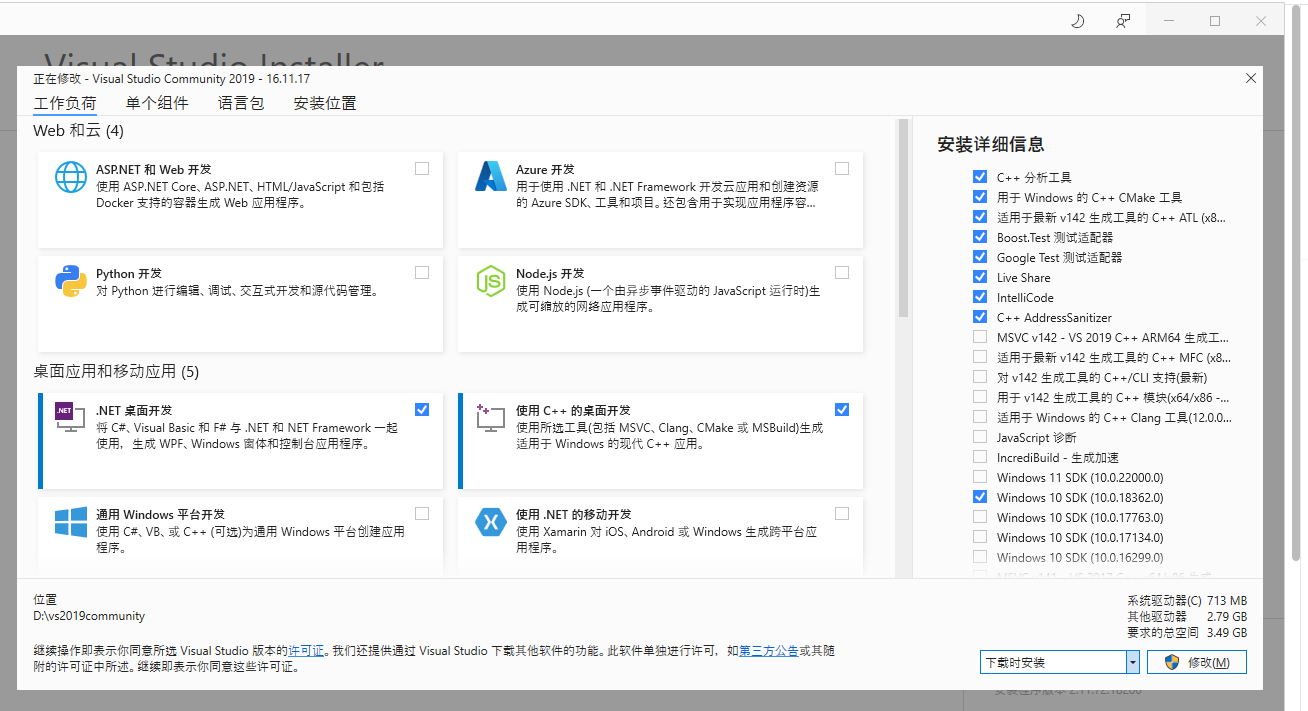Check the Azure development workload

(x=842, y=168)
